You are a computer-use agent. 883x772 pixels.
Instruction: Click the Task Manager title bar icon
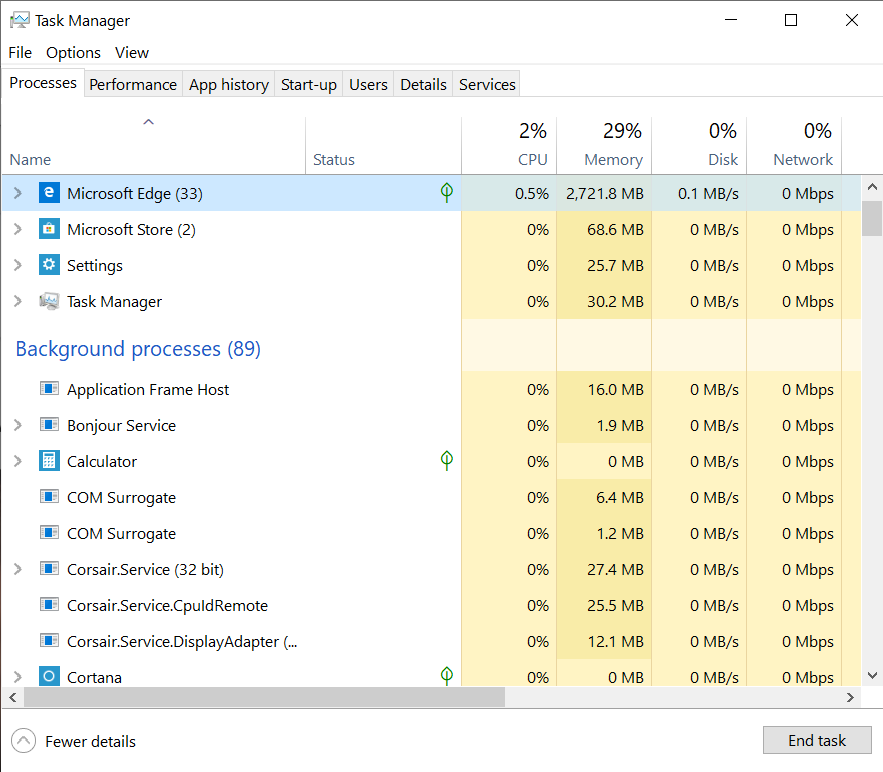point(20,20)
